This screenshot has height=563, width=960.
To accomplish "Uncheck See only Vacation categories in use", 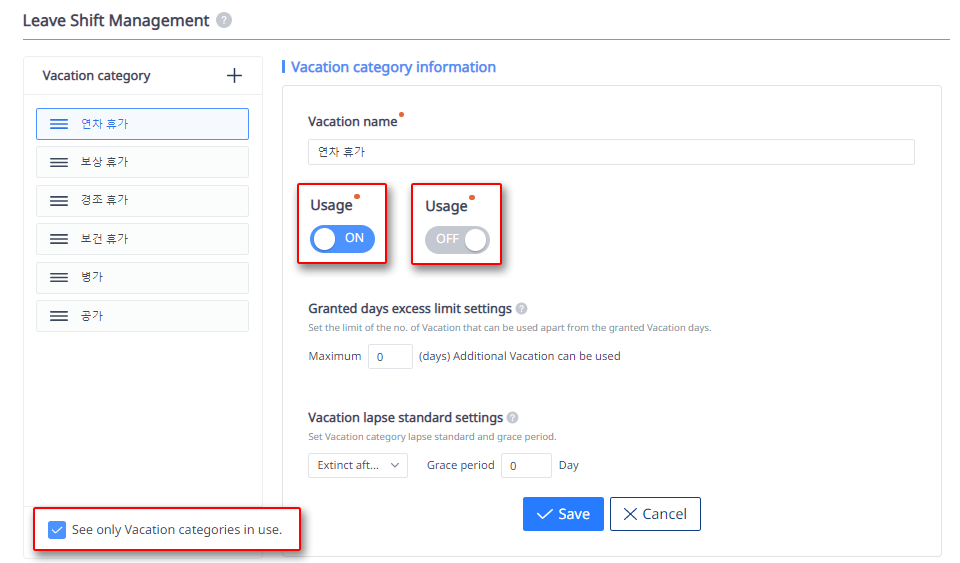I will pyautogui.click(x=57, y=530).
